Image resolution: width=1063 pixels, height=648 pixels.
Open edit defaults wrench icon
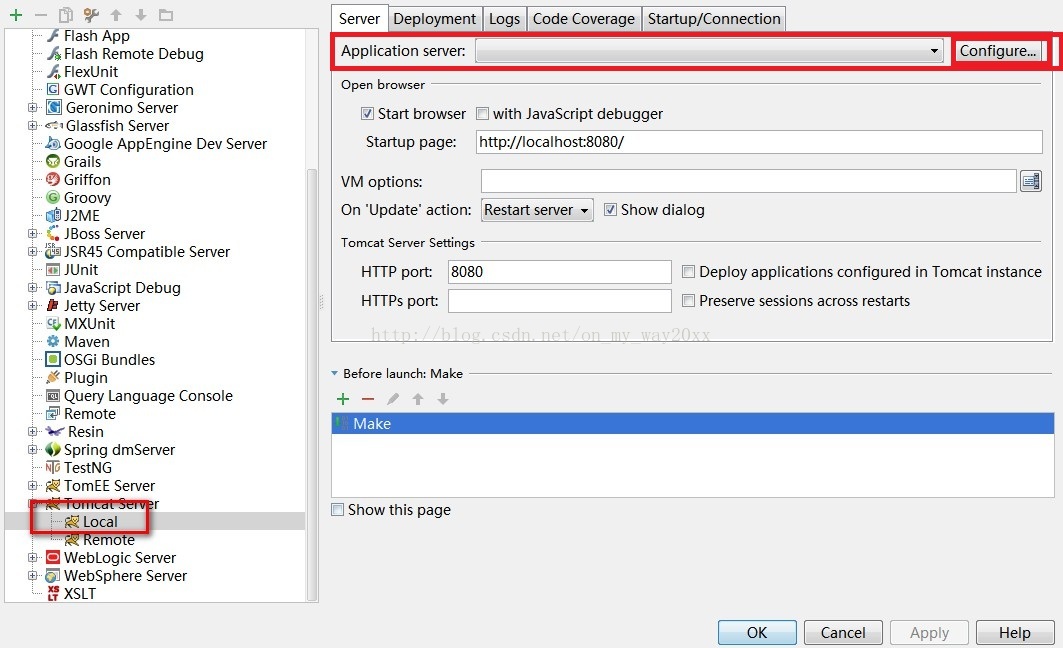[x=91, y=15]
